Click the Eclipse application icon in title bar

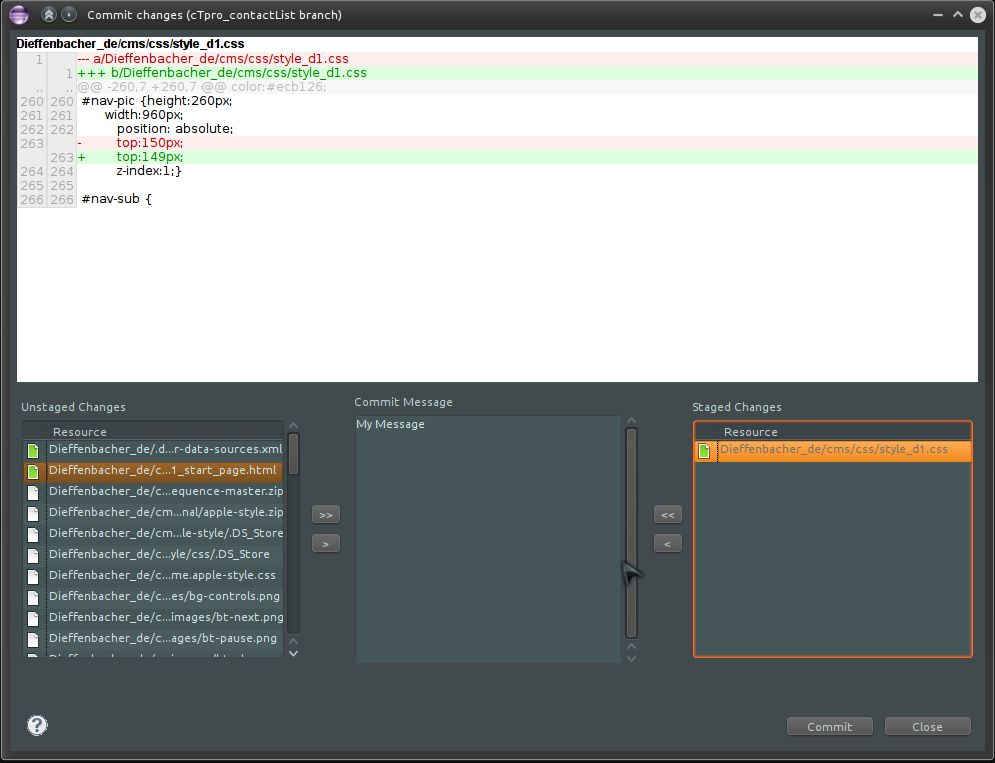point(19,14)
